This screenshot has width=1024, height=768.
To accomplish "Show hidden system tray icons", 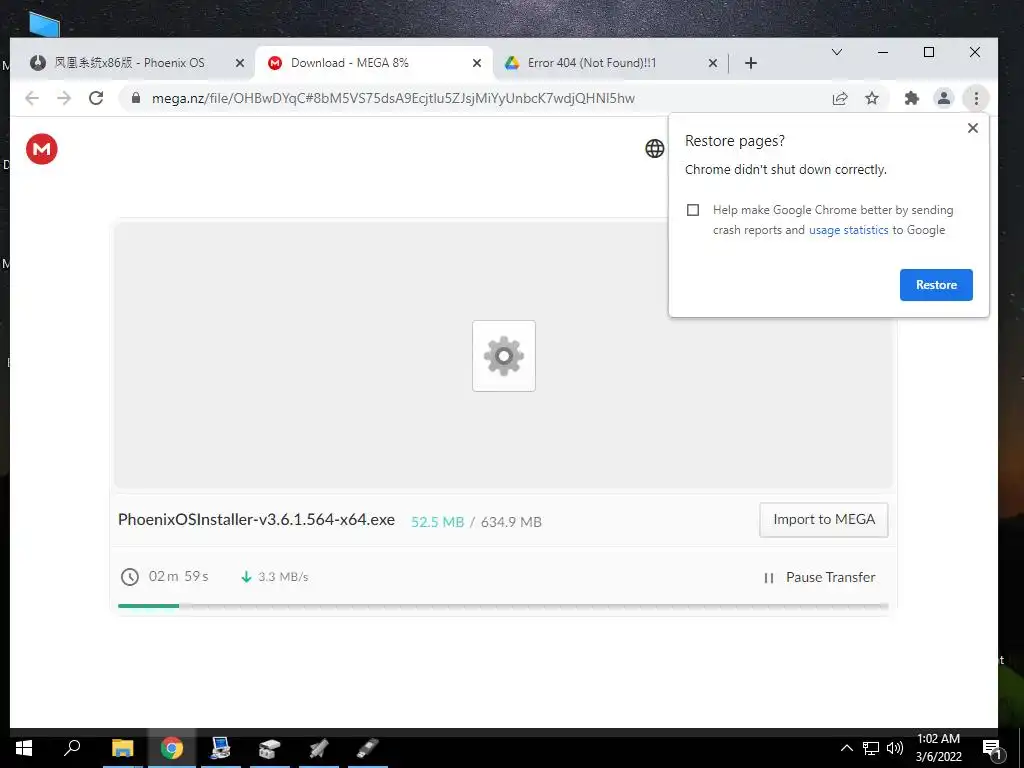I will (846, 748).
